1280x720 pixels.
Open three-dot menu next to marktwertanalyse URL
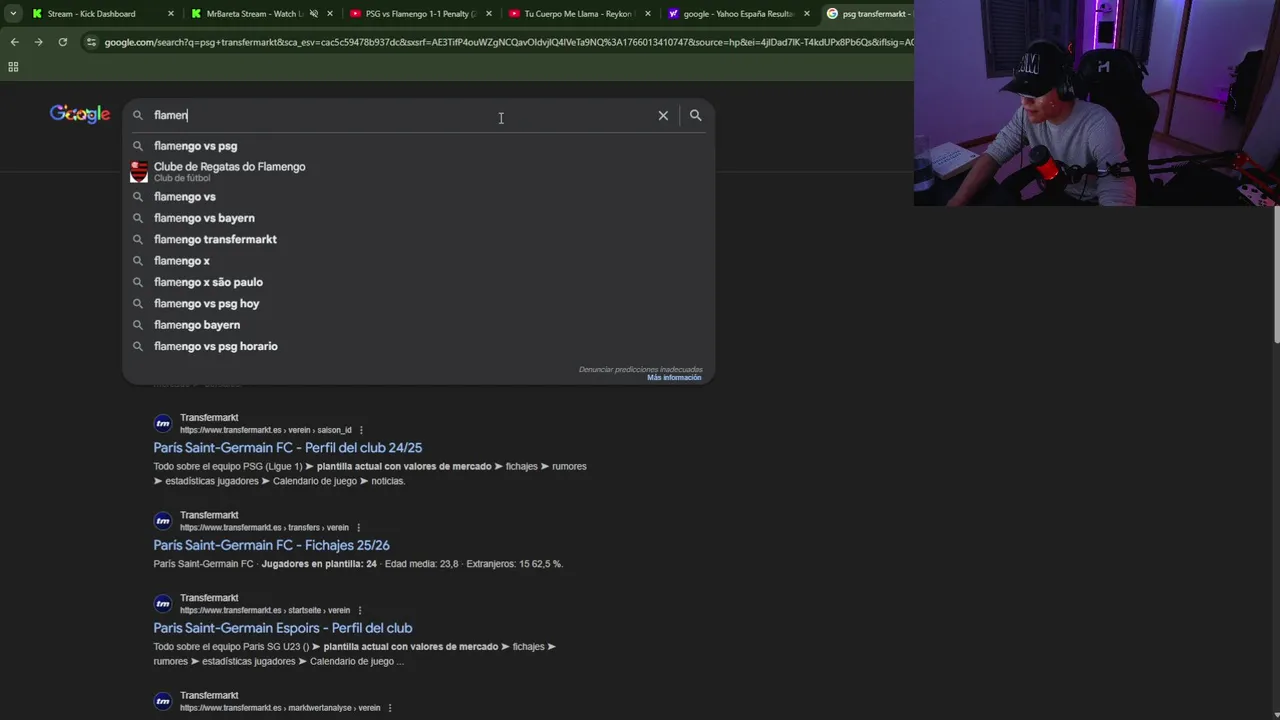coord(389,708)
